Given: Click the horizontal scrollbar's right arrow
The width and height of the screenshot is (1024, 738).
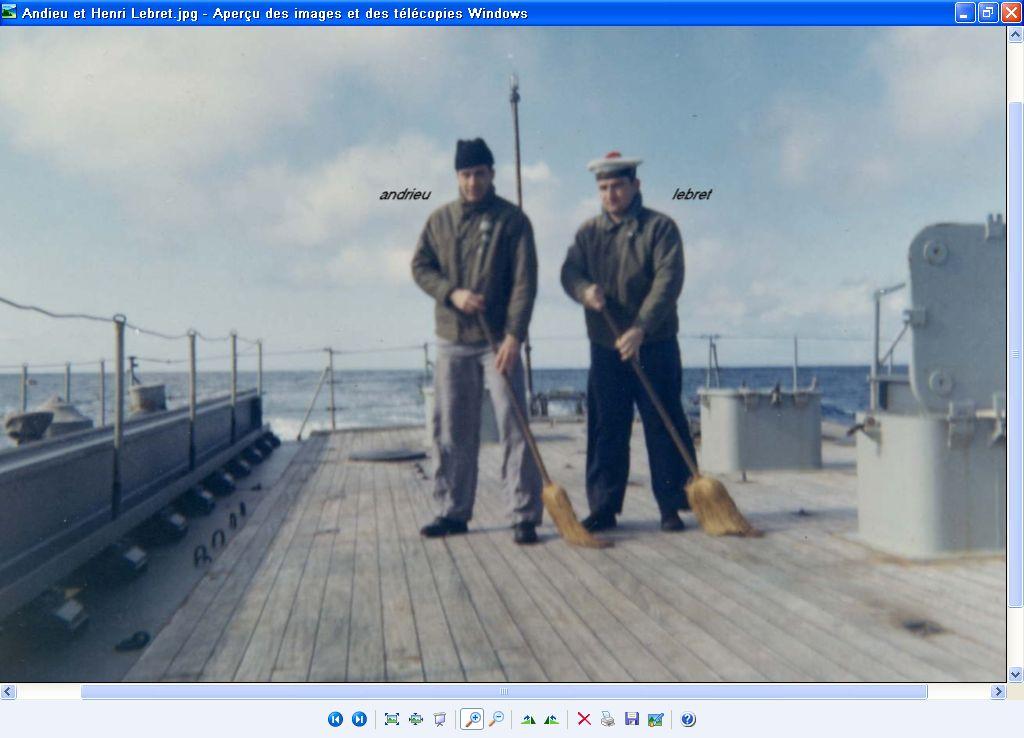Looking at the screenshot, I should [997, 691].
